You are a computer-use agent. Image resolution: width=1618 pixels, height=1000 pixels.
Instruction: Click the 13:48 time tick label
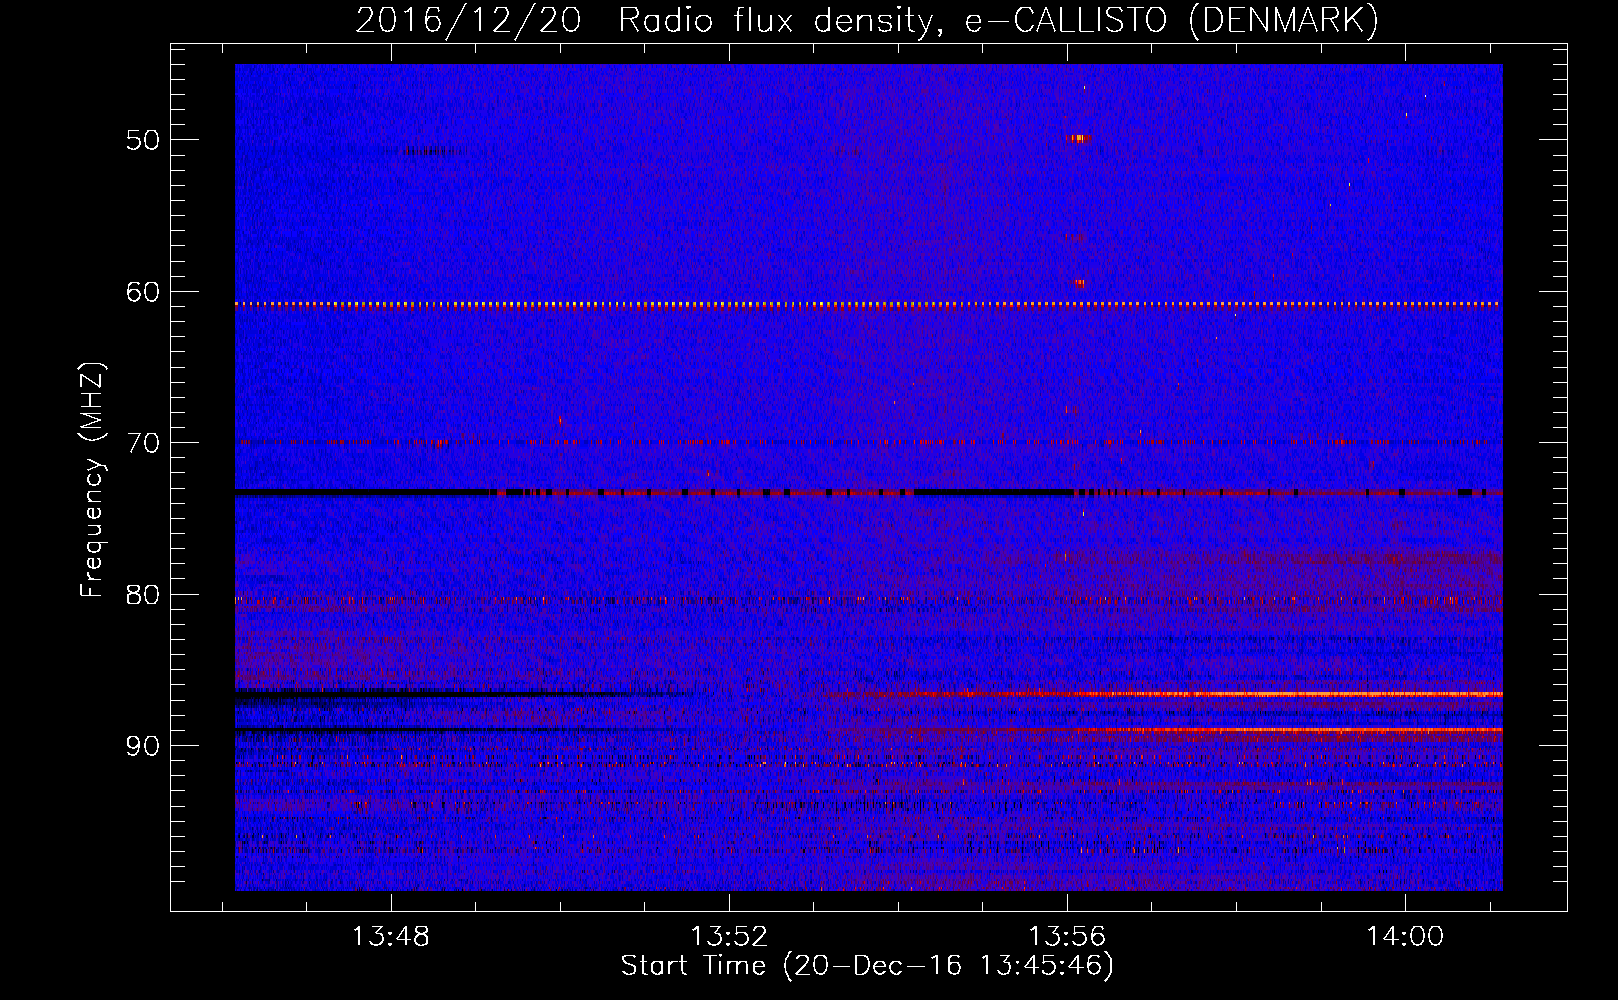[391, 937]
